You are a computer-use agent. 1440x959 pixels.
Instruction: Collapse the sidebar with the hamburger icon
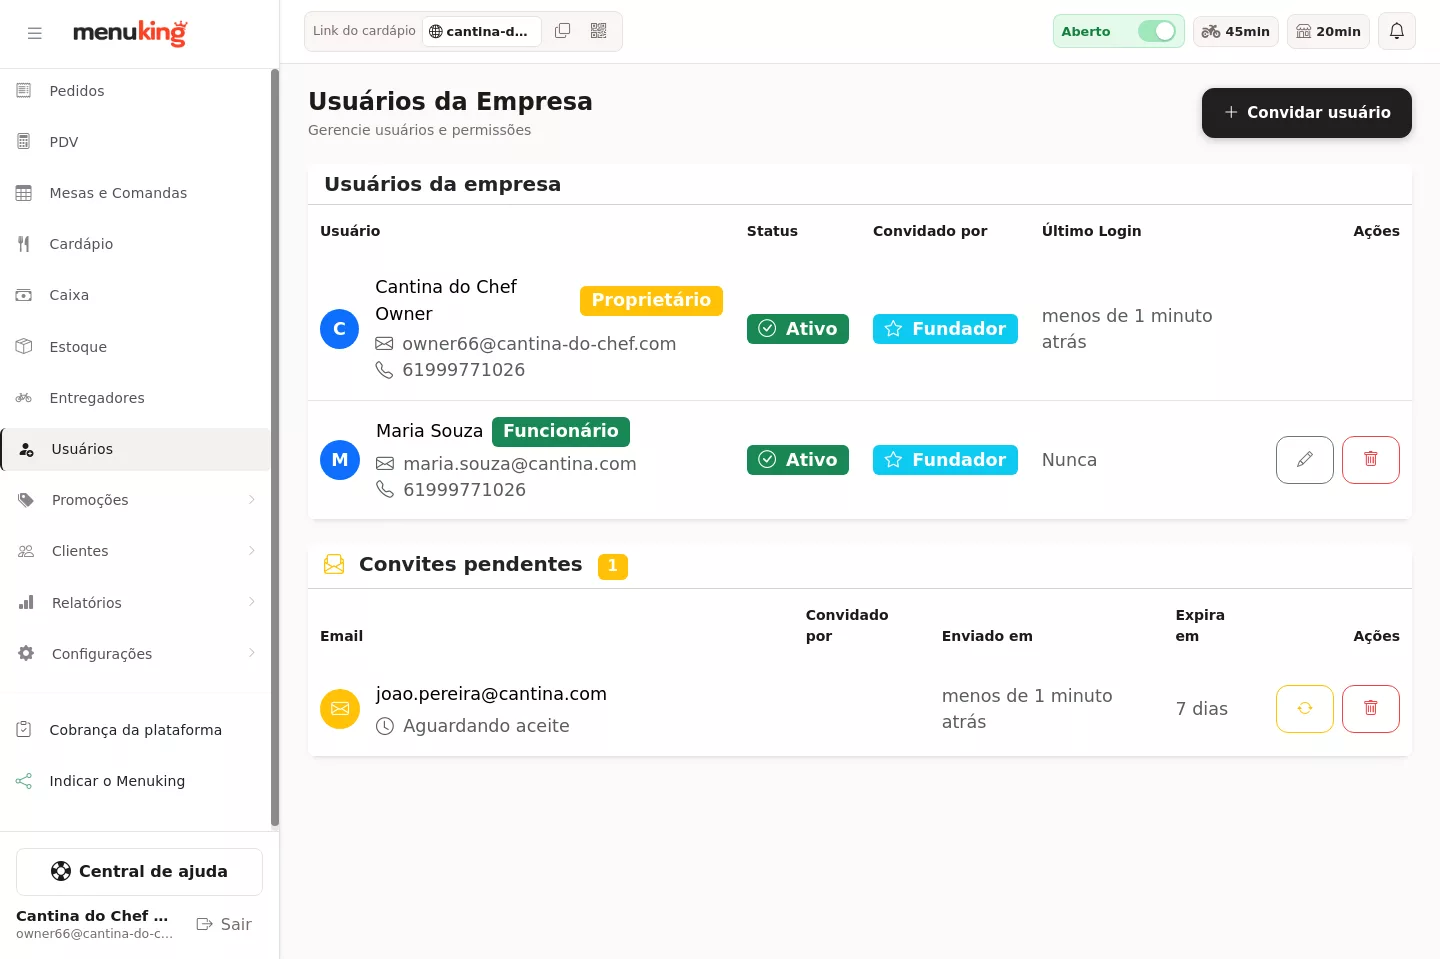(x=35, y=33)
